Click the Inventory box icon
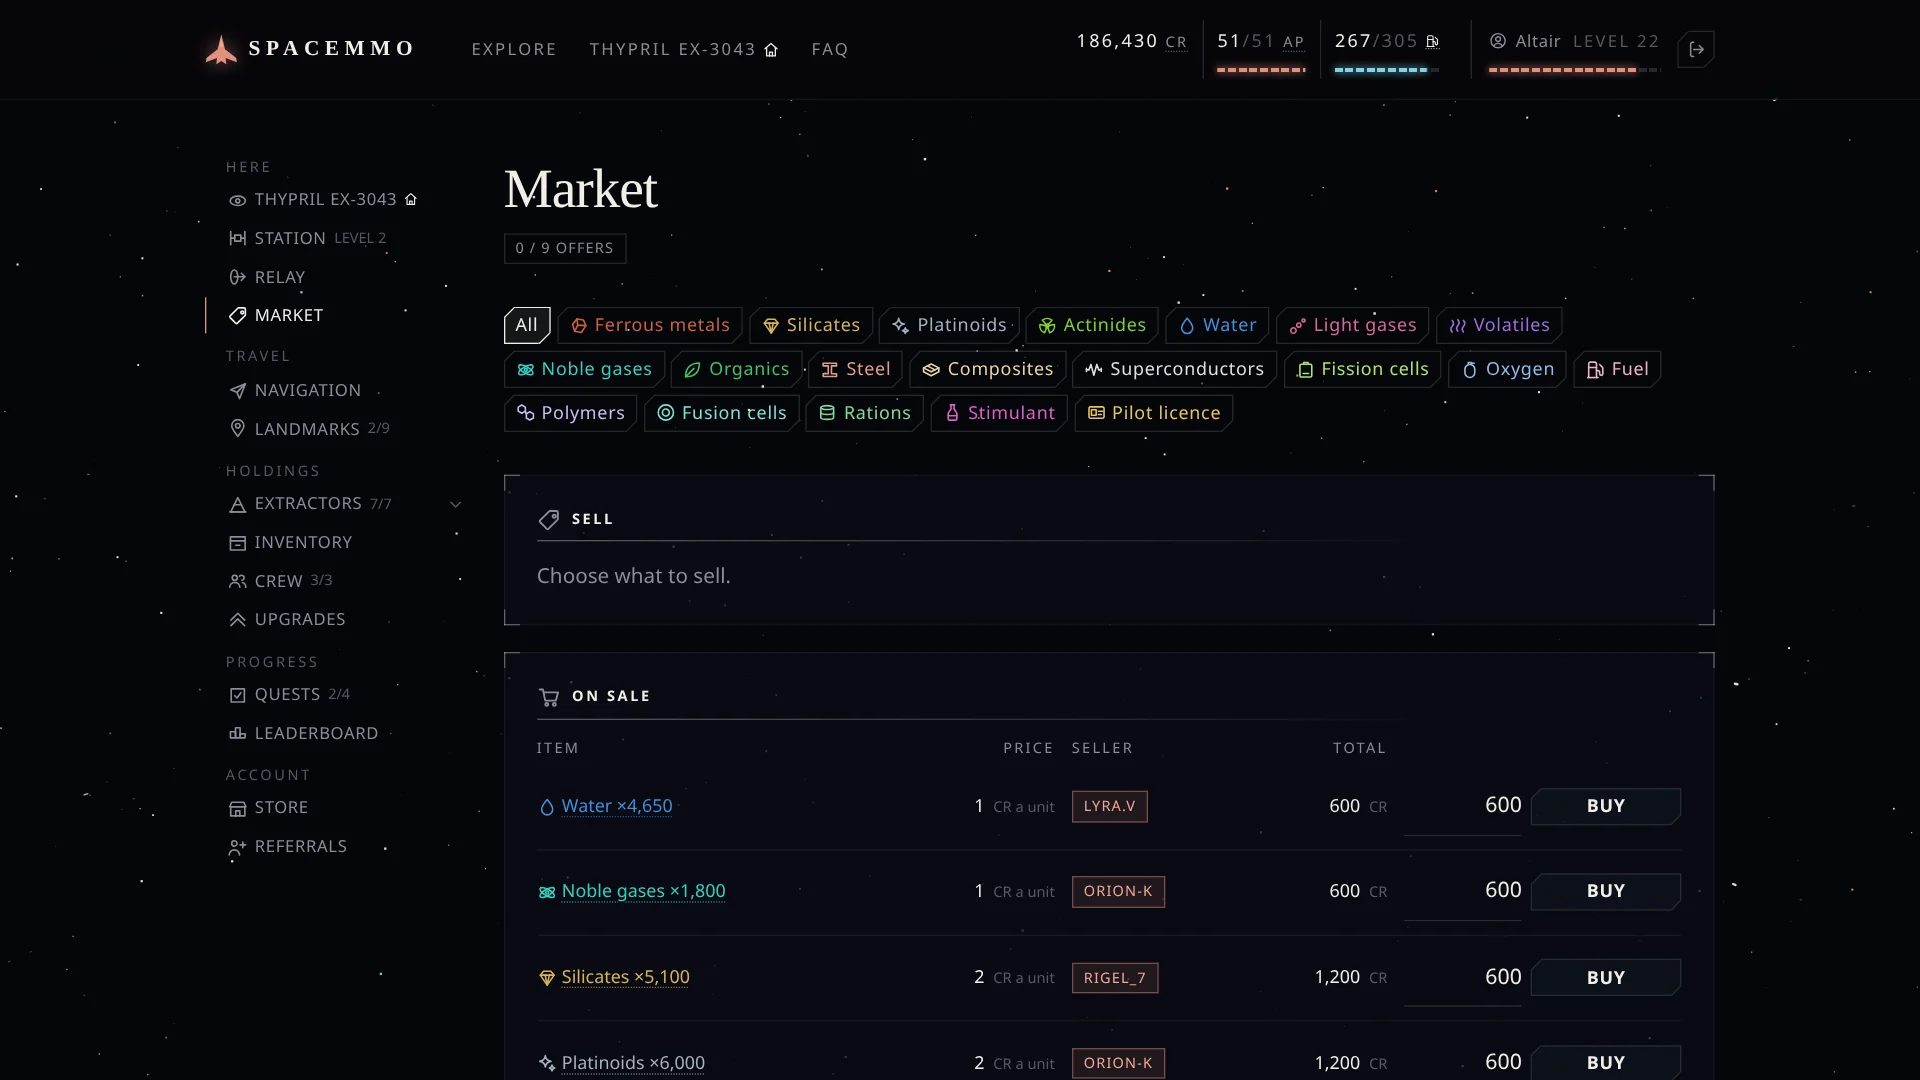Image resolution: width=1920 pixels, height=1080 pixels. point(237,543)
